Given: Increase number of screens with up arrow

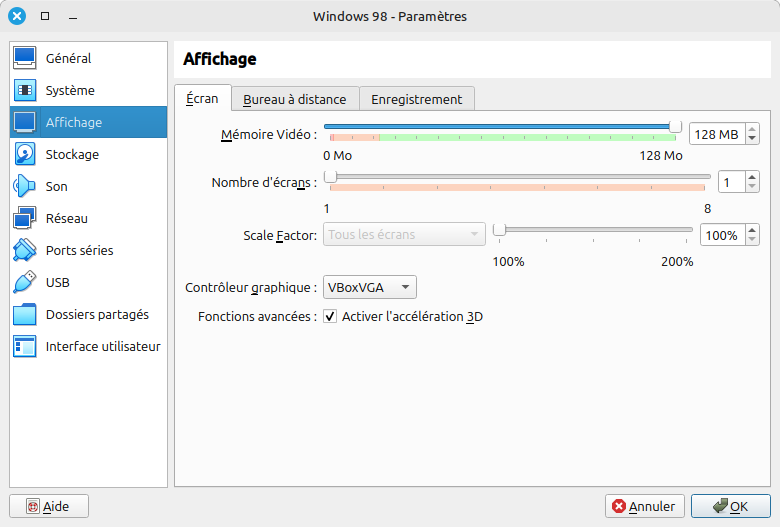Looking at the screenshot, I should click(x=752, y=177).
